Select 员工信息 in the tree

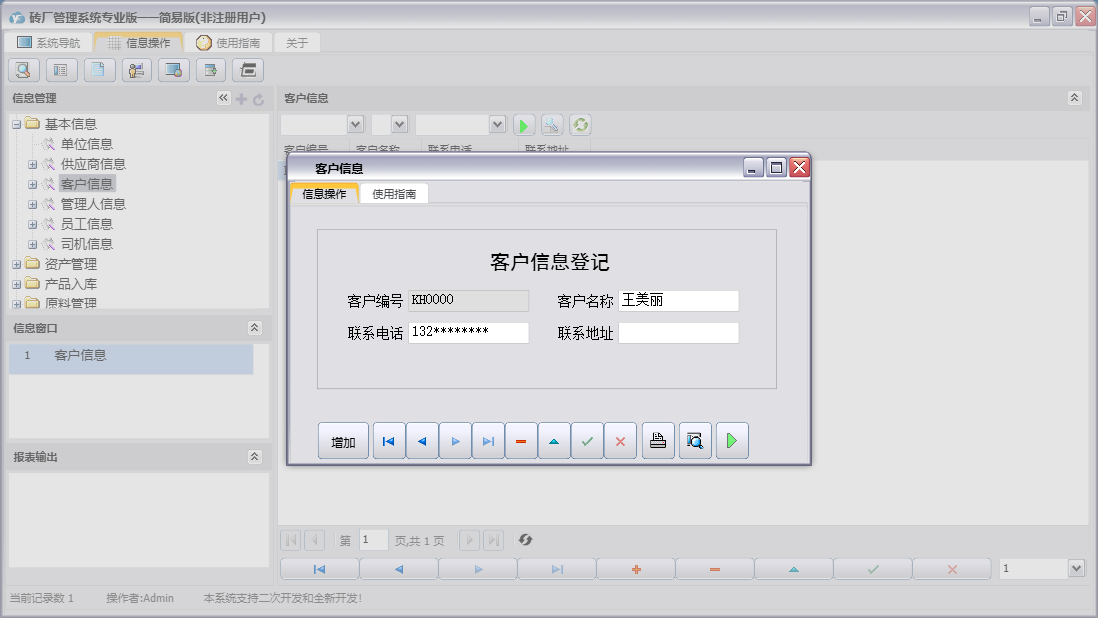click(86, 224)
